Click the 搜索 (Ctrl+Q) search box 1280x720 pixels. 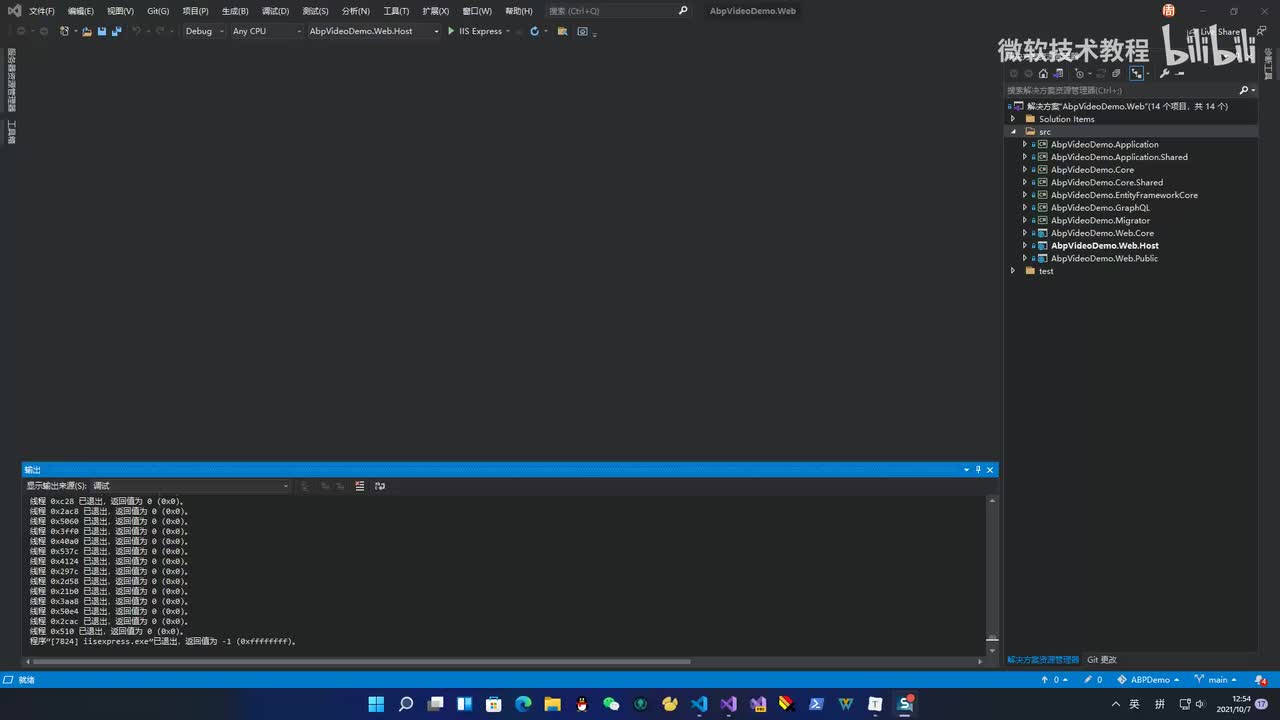(618, 11)
